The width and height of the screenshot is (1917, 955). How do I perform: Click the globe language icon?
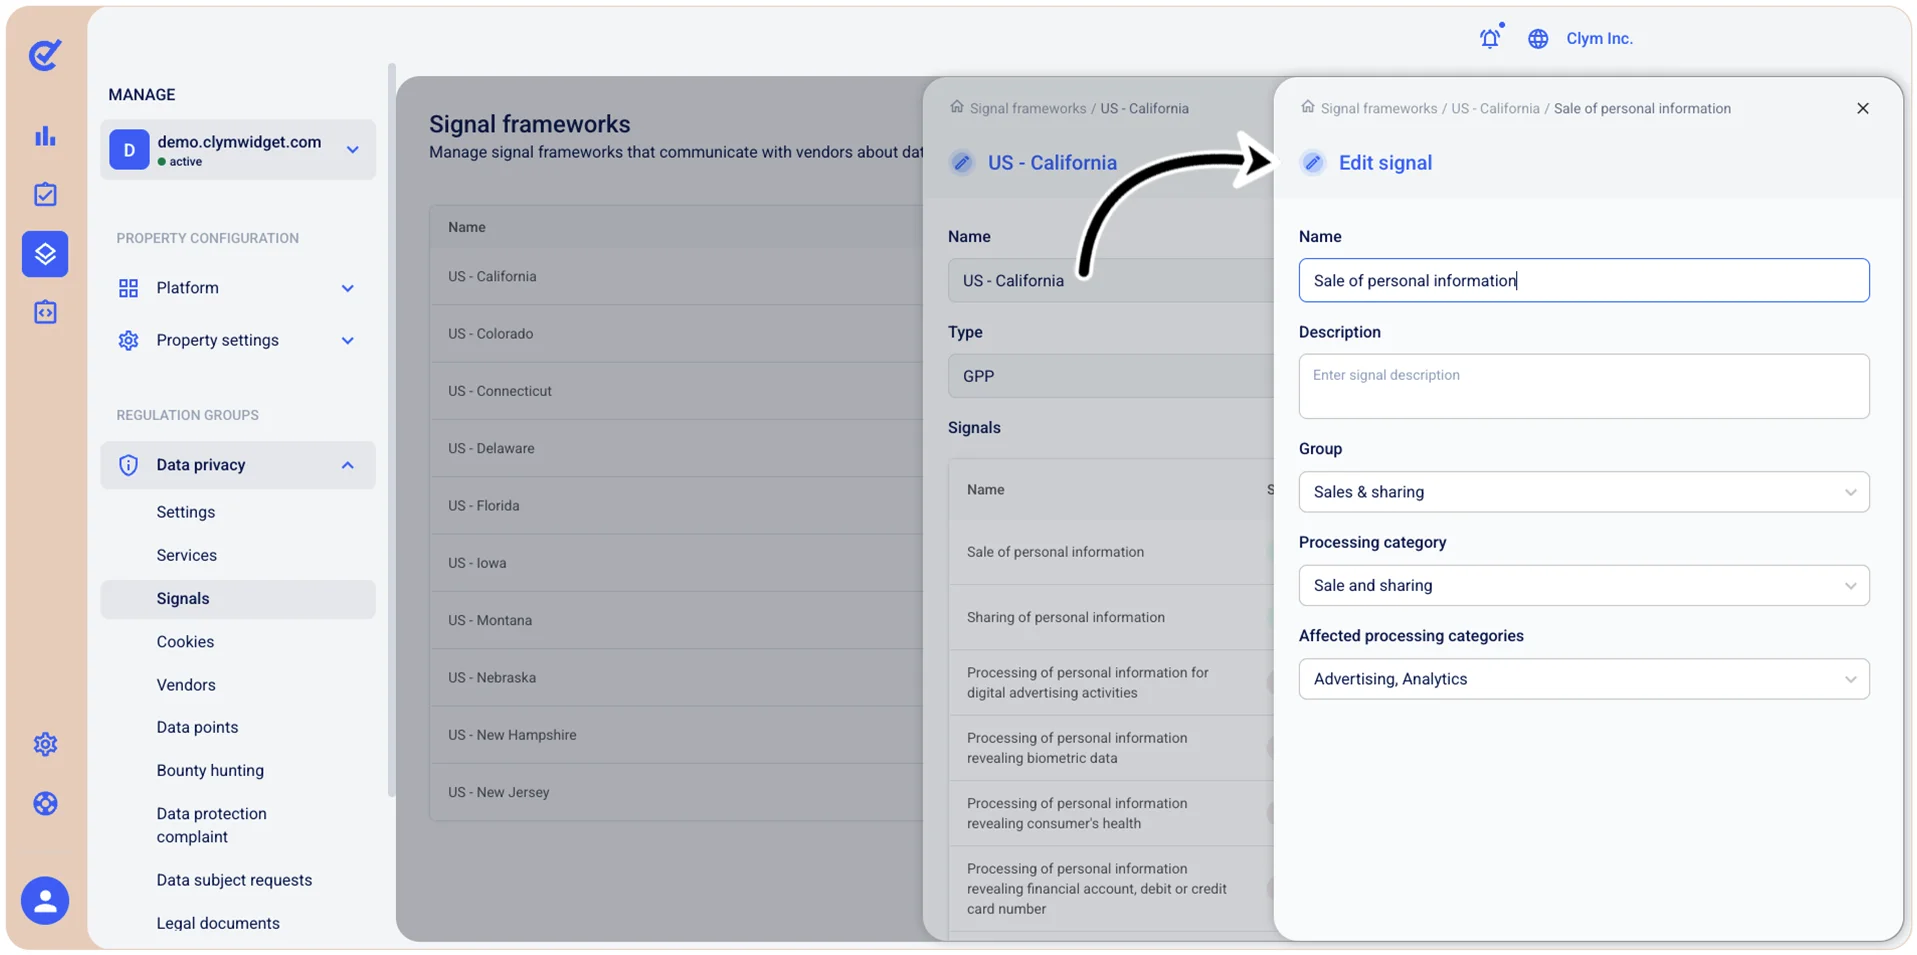pos(1538,39)
